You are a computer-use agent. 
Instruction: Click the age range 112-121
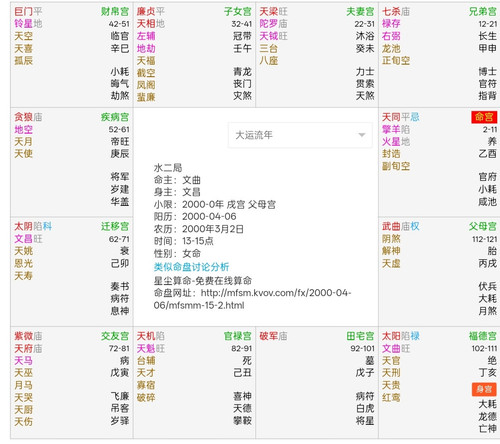[x=484, y=239]
